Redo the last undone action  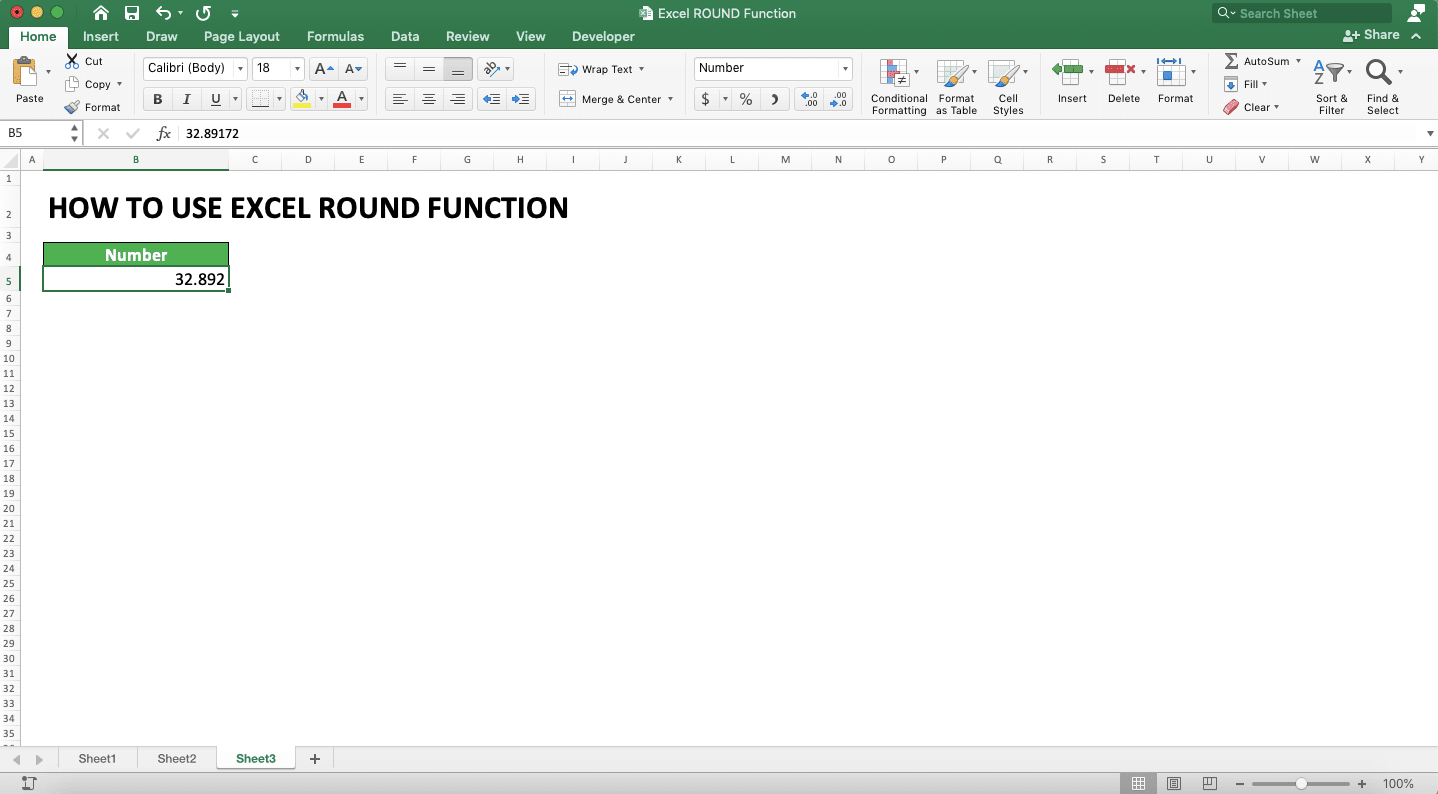point(203,13)
